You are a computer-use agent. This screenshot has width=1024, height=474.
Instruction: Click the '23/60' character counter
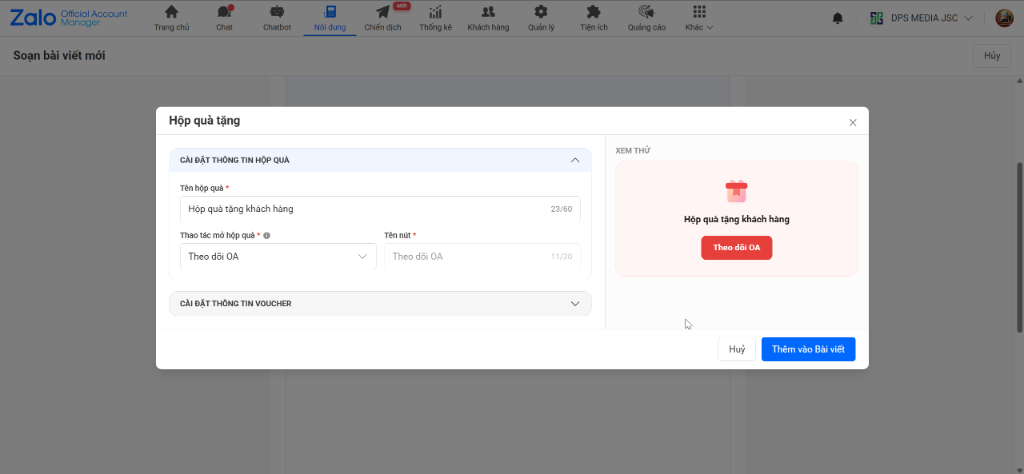click(561, 209)
